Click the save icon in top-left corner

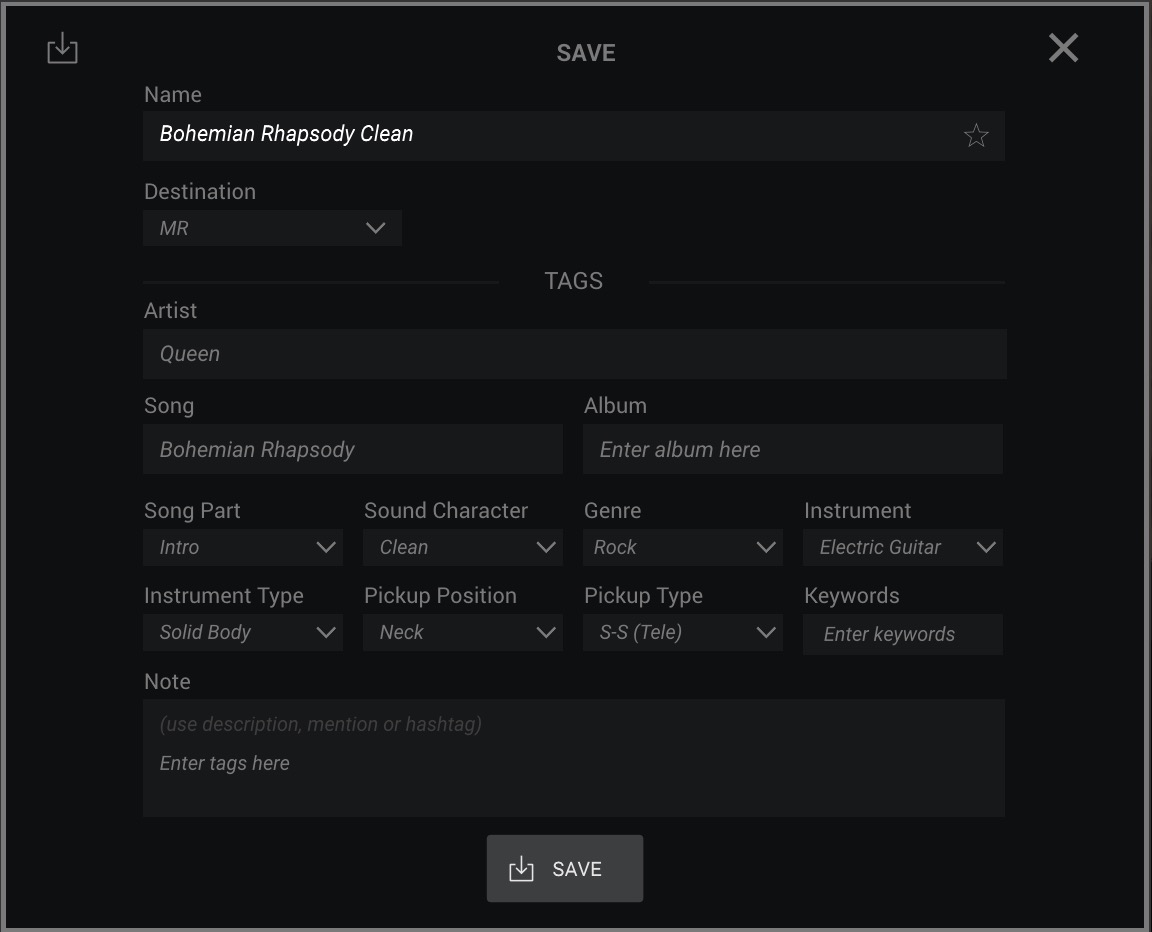click(62, 48)
